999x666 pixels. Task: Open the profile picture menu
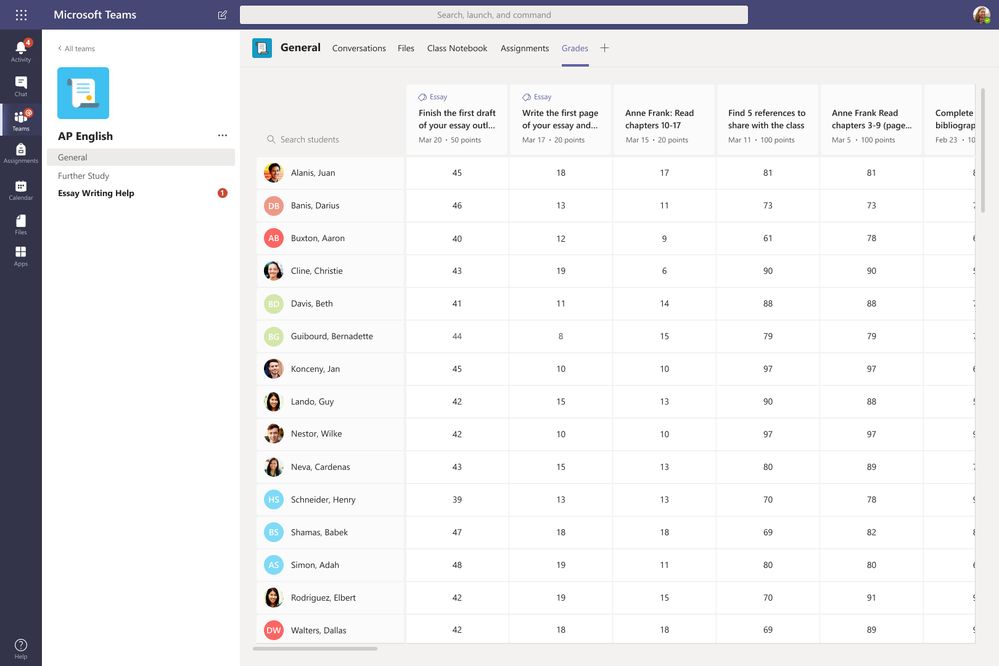[x=981, y=15]
